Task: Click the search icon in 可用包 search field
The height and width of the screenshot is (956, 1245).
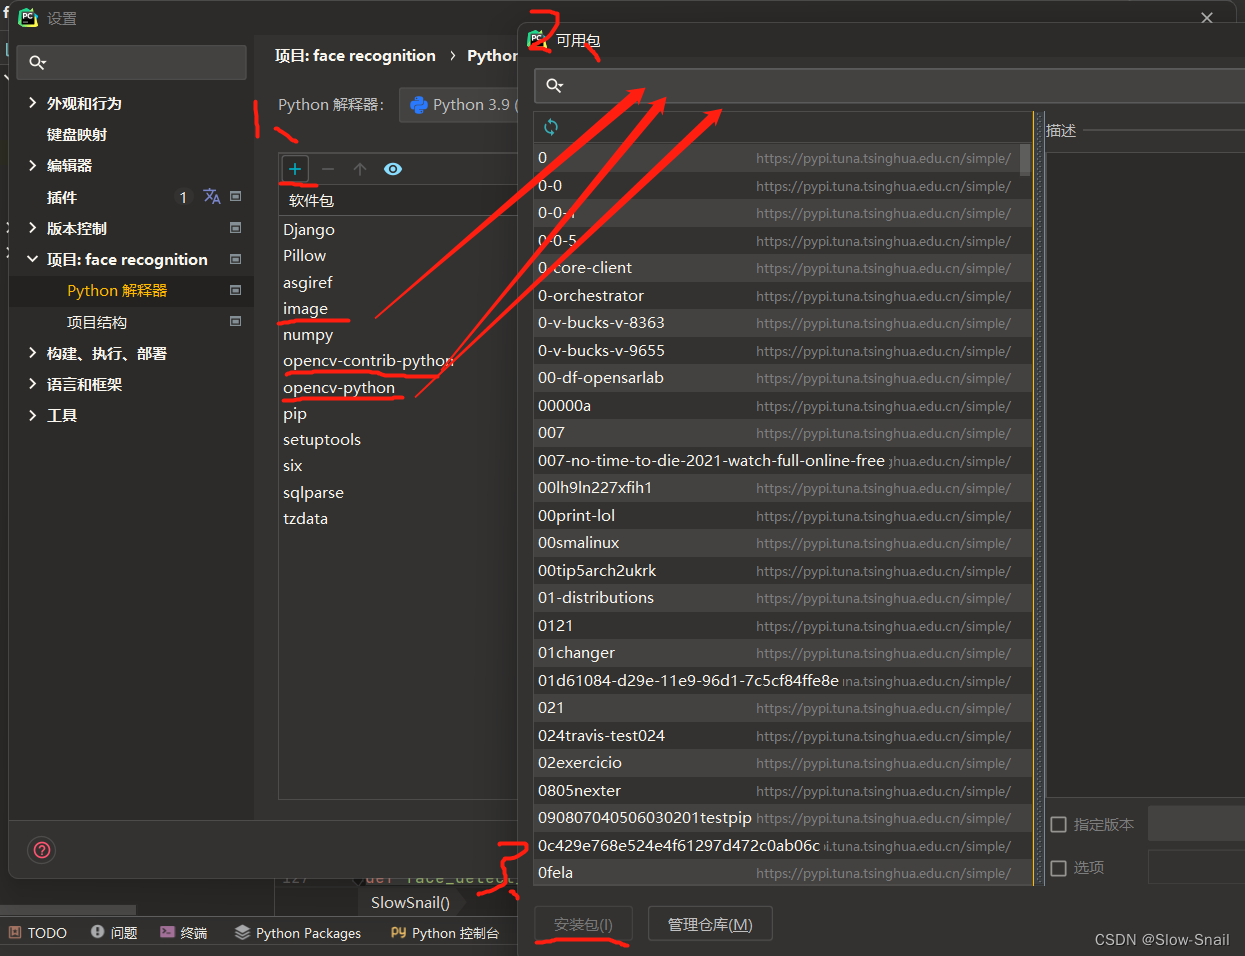Action: click(x=554, y=86)
